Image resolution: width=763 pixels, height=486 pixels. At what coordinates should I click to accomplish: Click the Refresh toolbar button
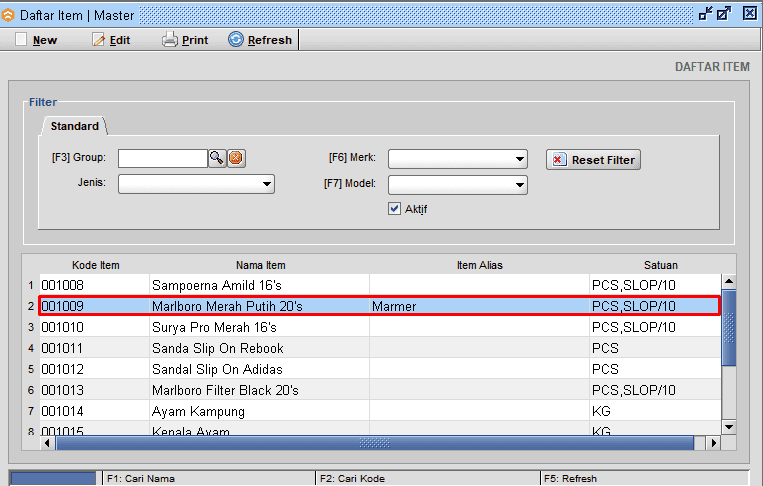point(260,40)
